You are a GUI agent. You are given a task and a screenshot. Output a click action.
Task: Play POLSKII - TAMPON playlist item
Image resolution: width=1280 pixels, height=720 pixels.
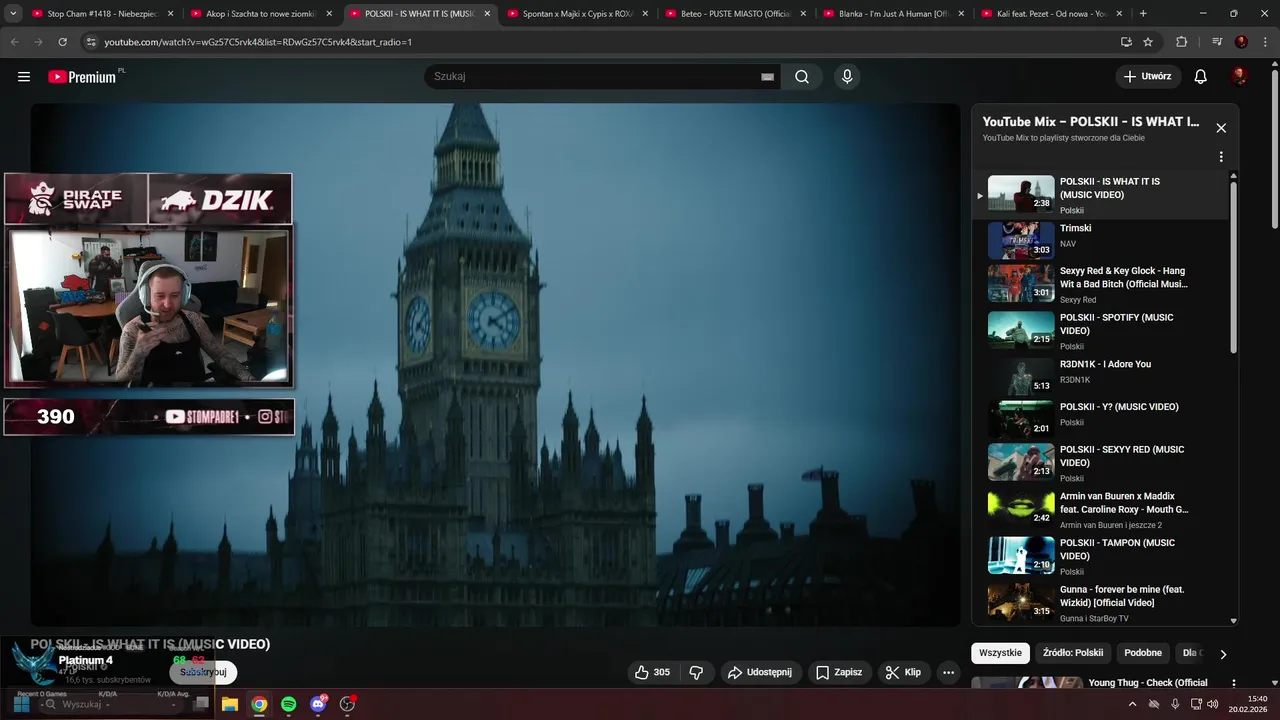[1100, 556]
